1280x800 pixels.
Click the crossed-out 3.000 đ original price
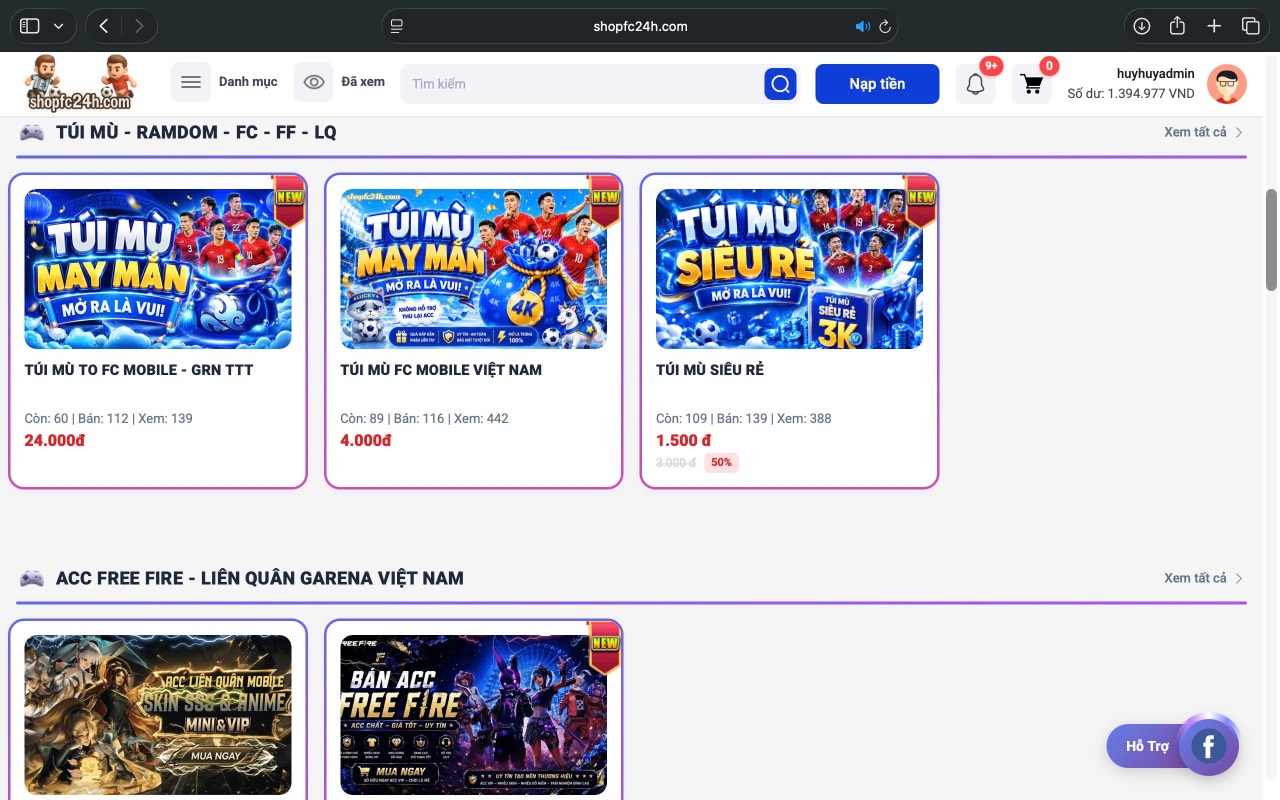tap(676, 463)
